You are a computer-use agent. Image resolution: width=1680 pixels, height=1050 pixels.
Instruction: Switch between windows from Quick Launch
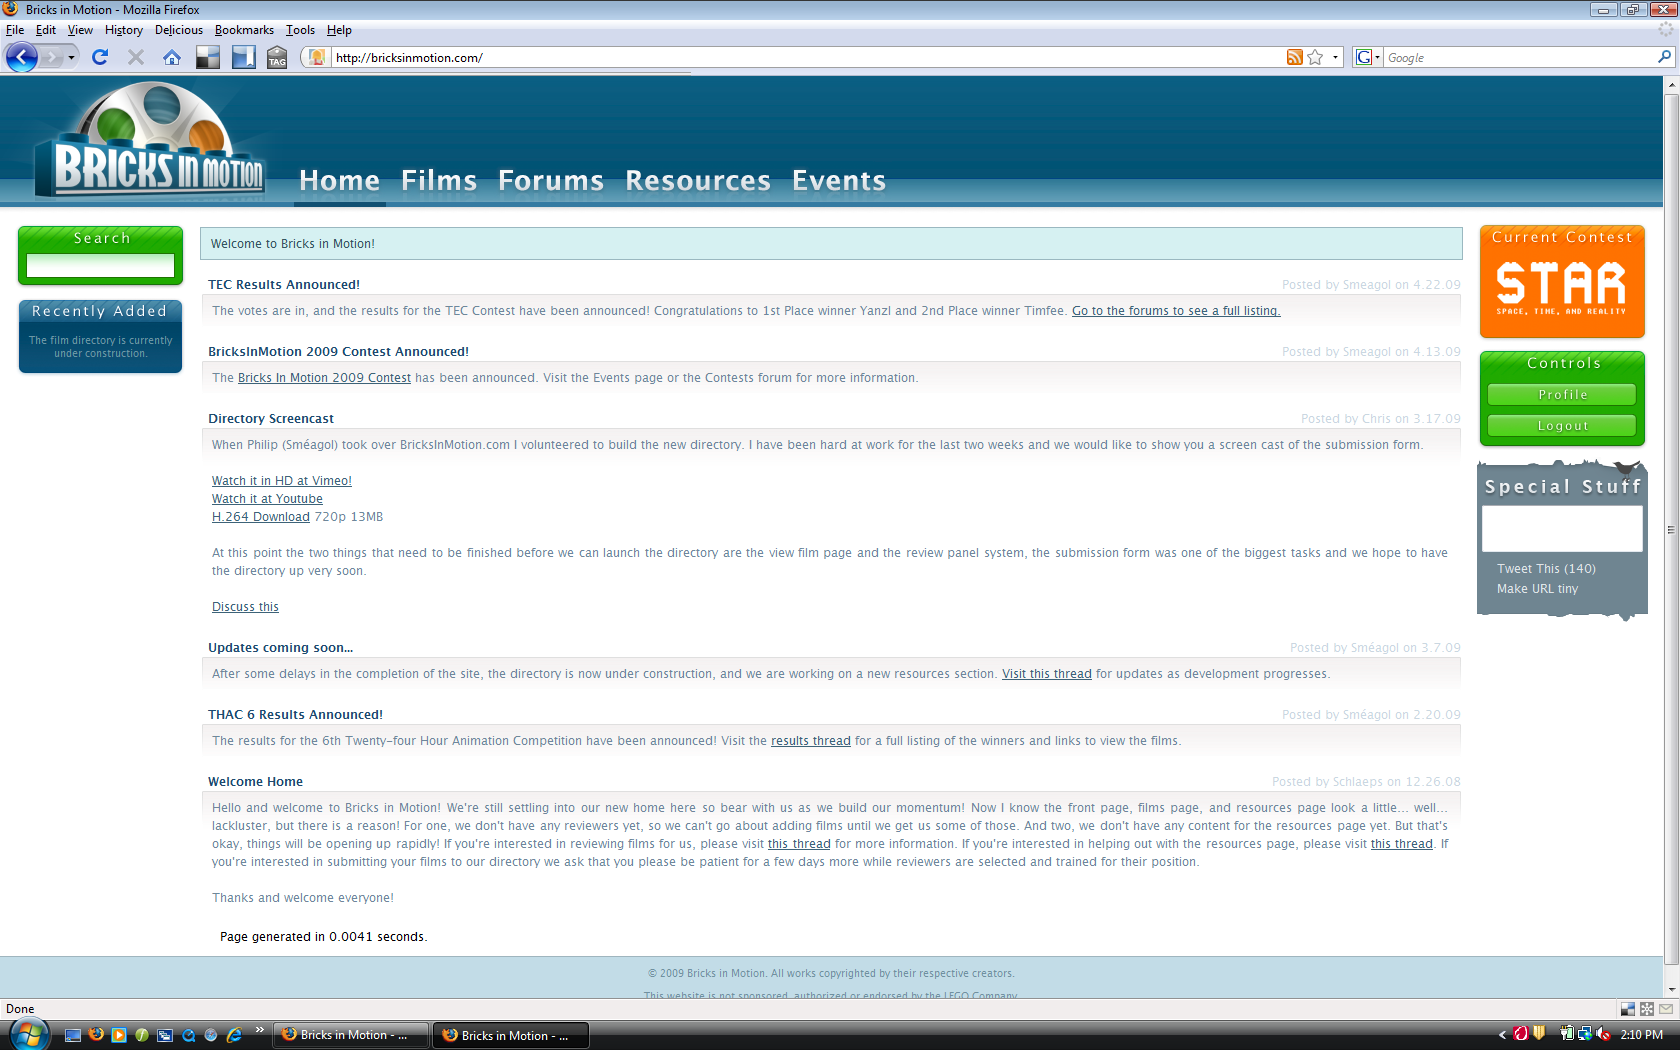(165, 1035)
